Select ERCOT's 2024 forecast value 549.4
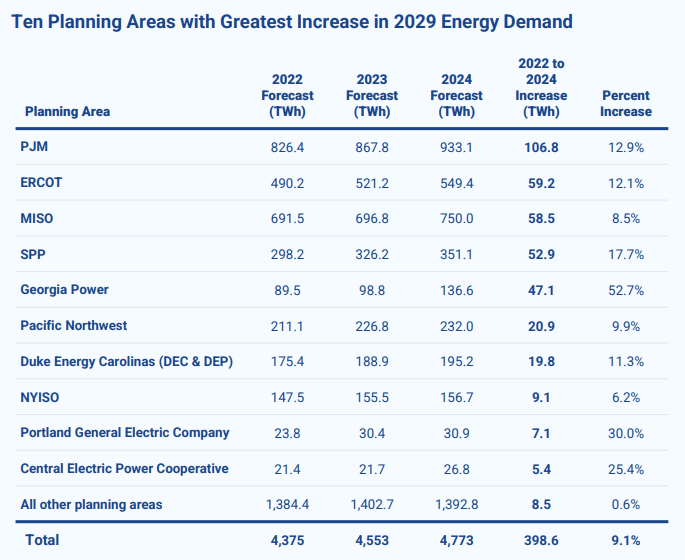The image size is (685, 560). pyautogui.click(x=457, y=183)
